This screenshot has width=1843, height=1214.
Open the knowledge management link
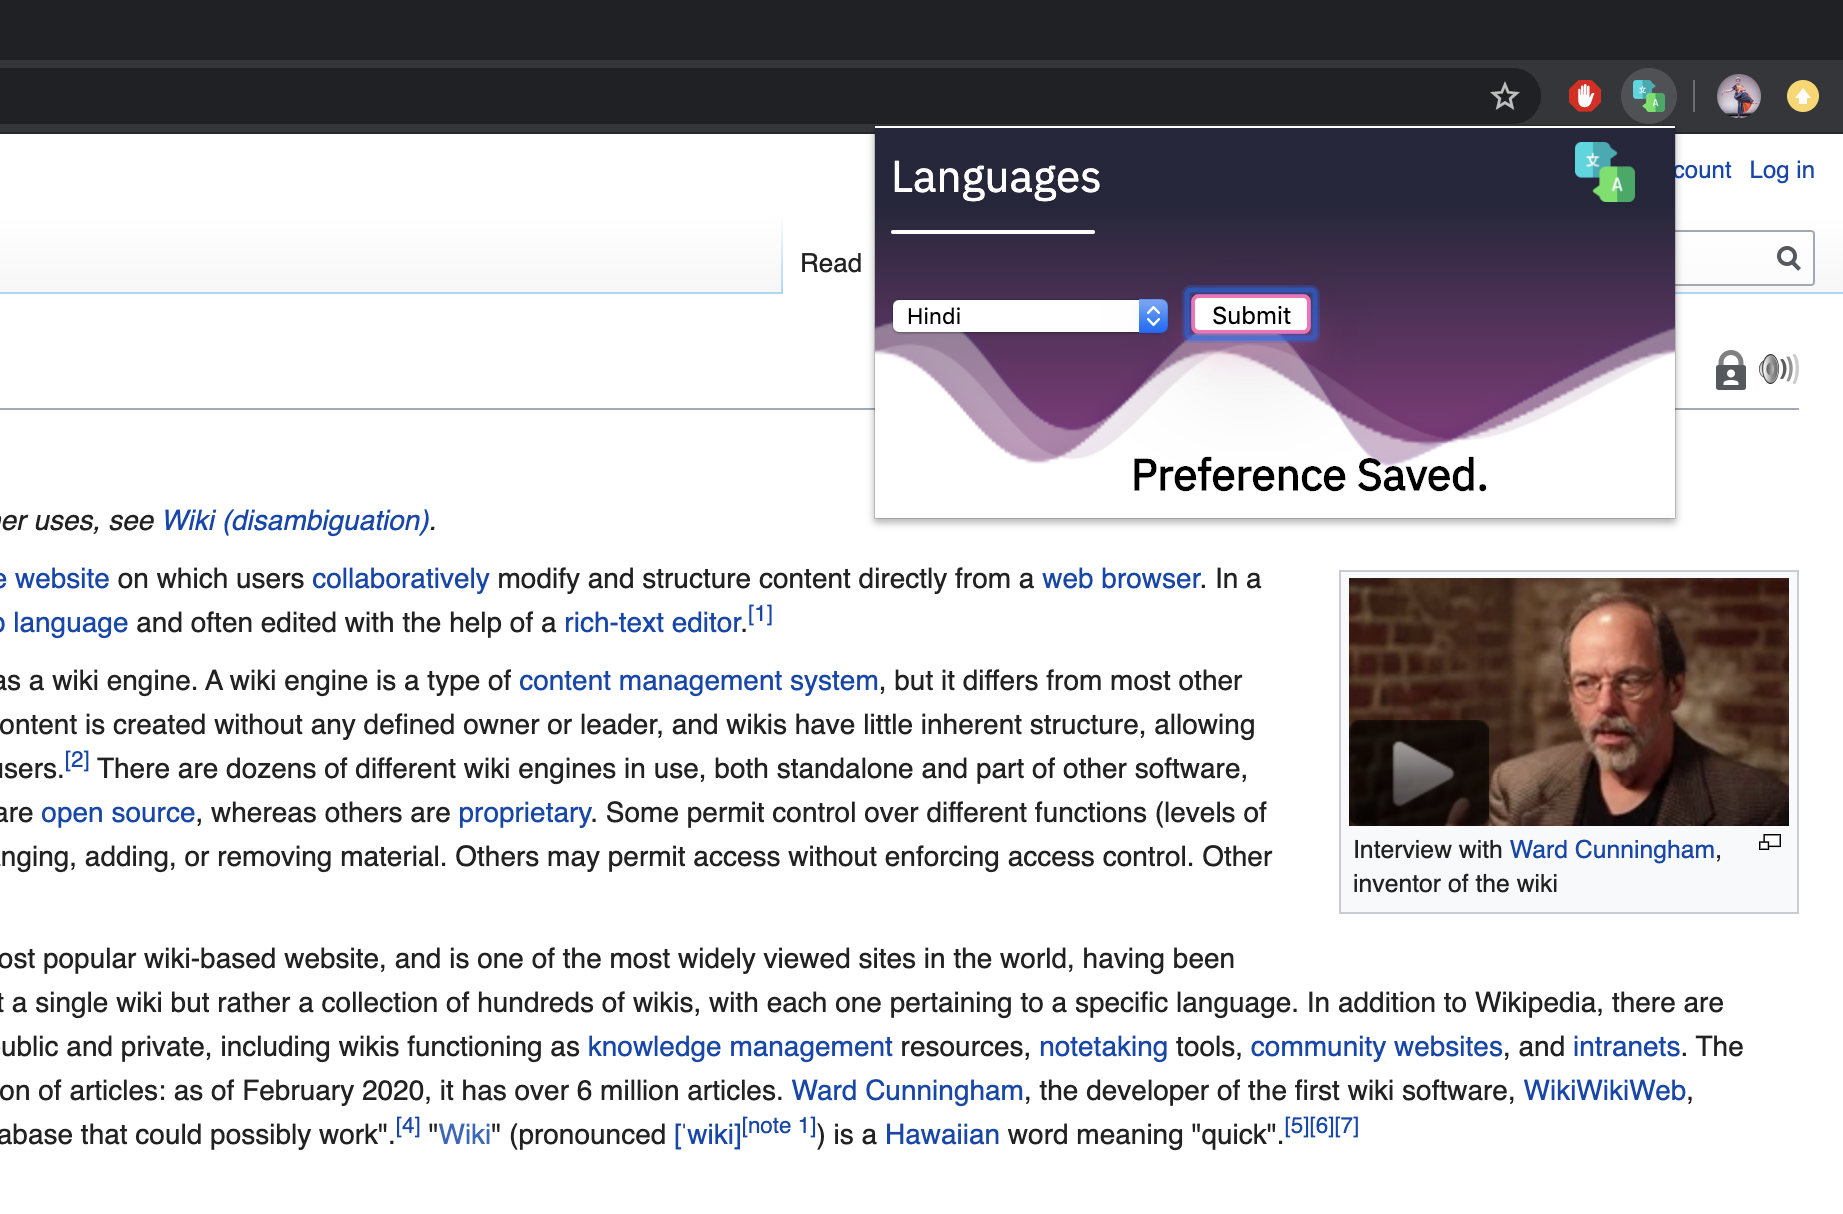[x=740, y=1047]
